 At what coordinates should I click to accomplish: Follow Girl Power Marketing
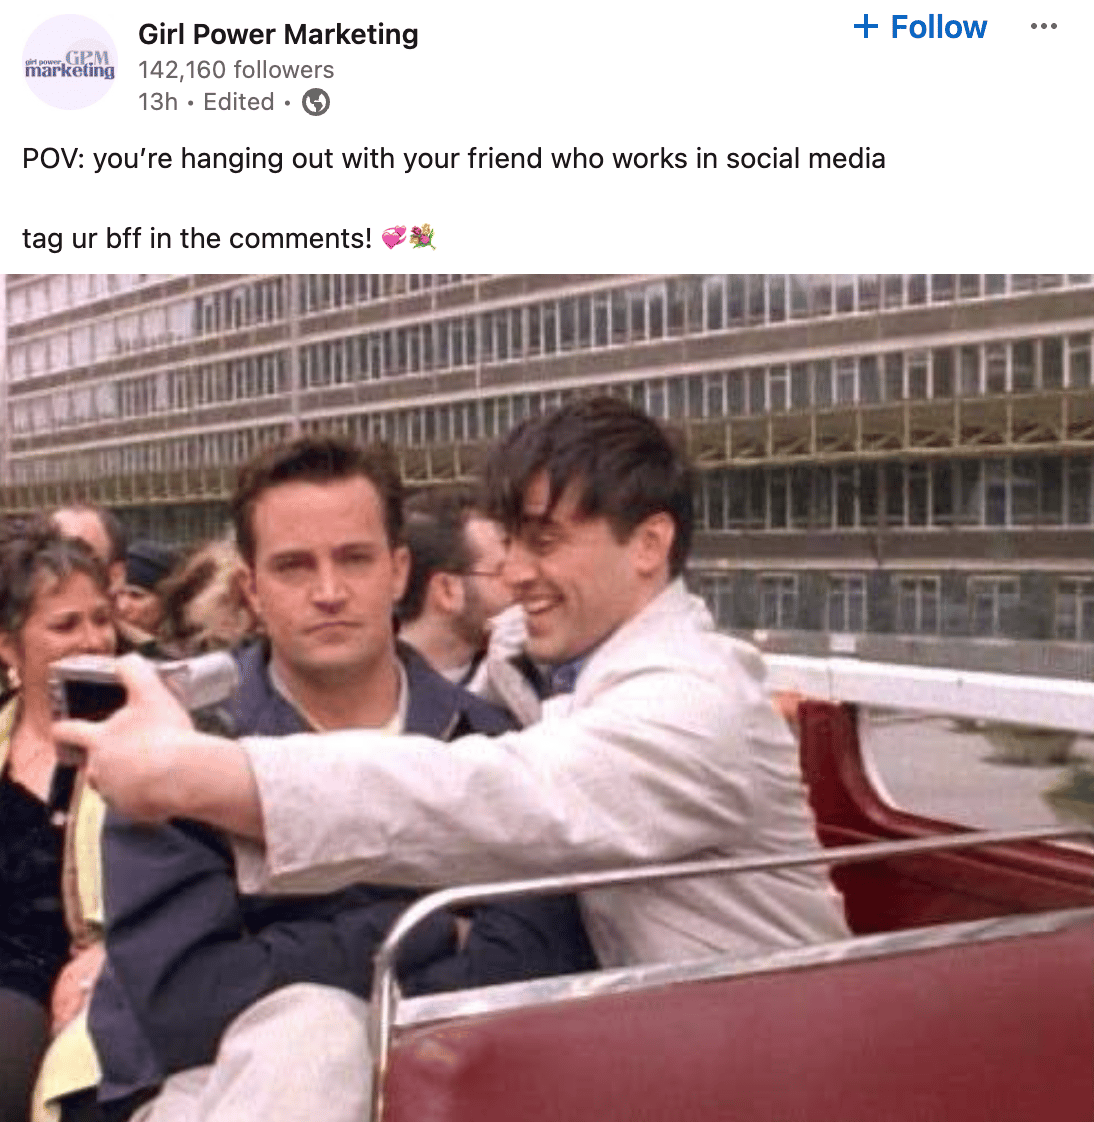coord(920,27)
